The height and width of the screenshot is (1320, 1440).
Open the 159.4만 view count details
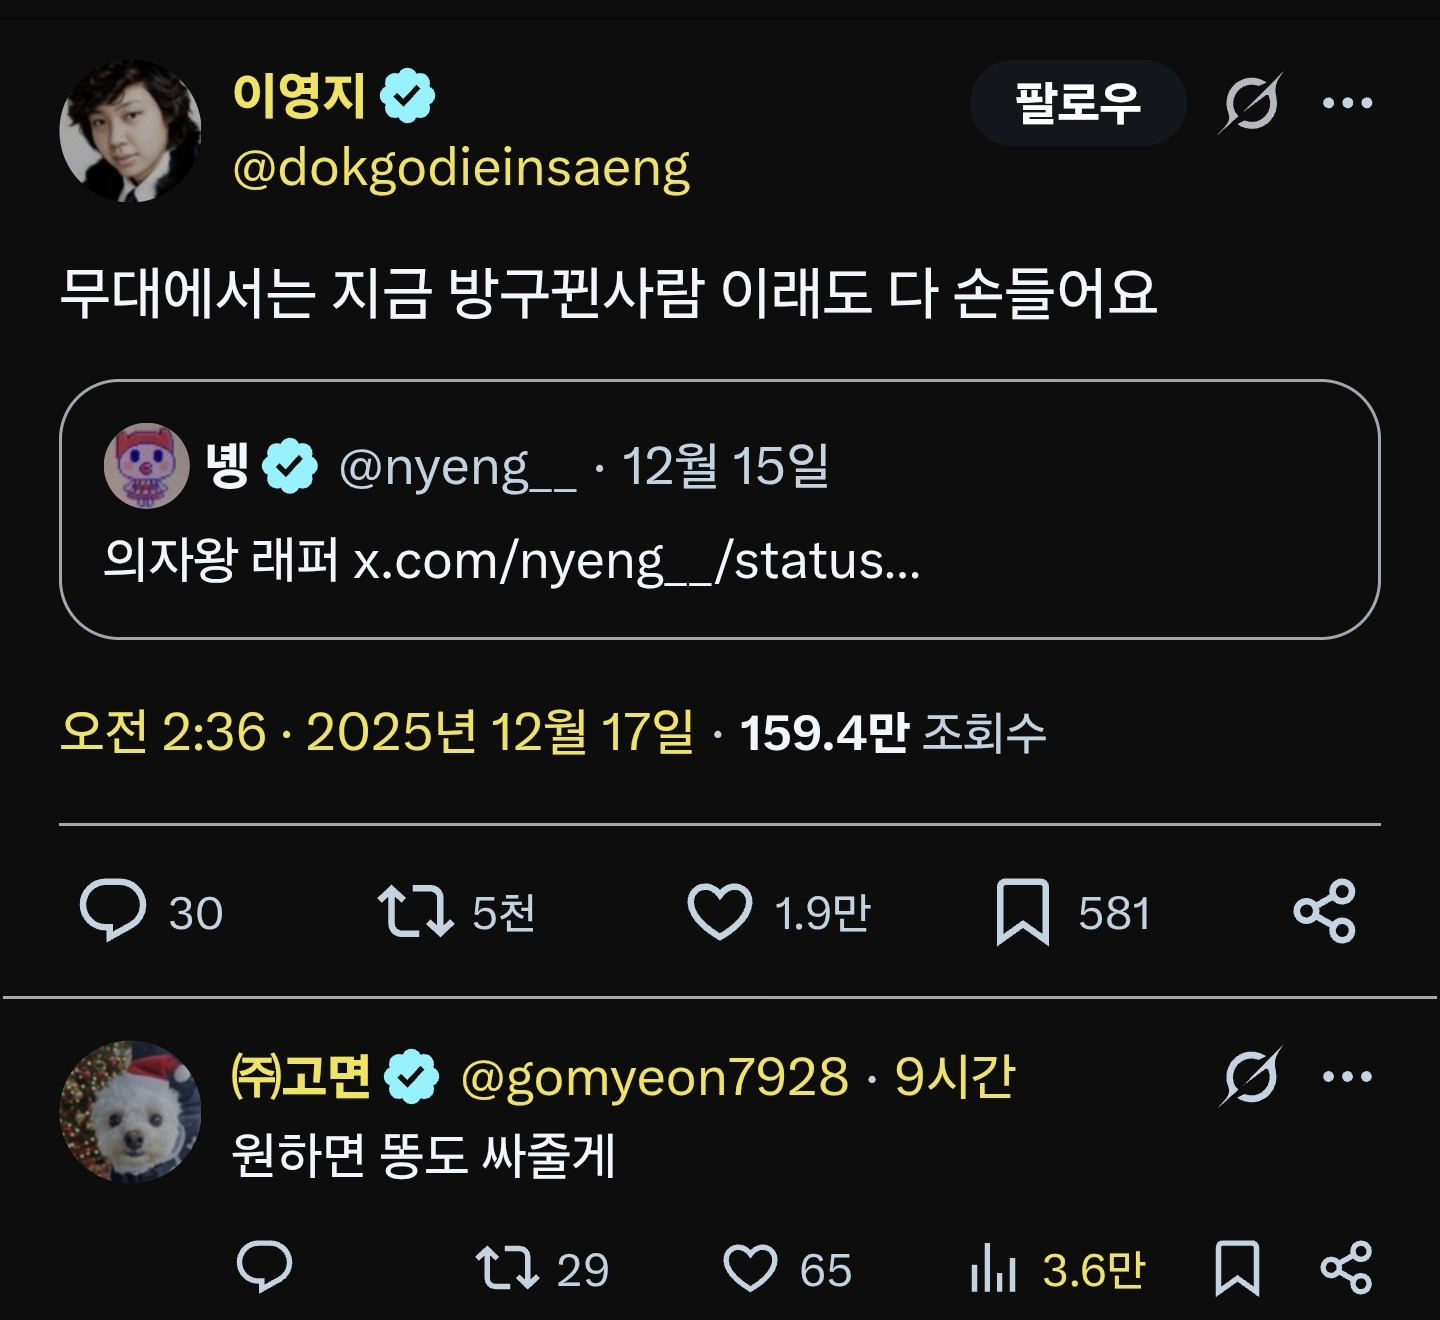click(x=892, y=732)
